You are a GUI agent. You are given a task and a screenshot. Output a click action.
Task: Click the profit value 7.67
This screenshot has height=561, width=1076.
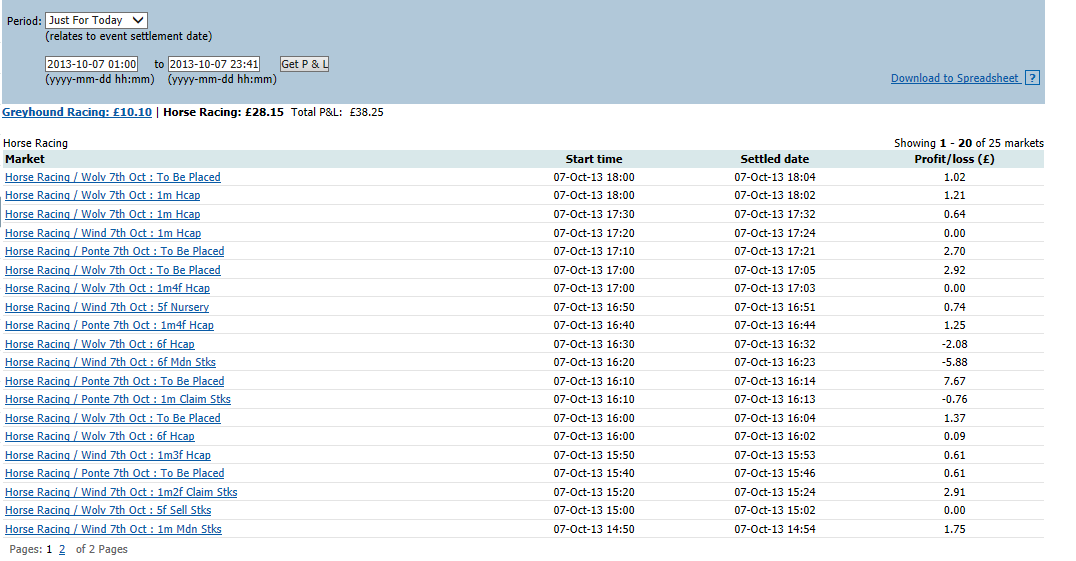[955, 381]
